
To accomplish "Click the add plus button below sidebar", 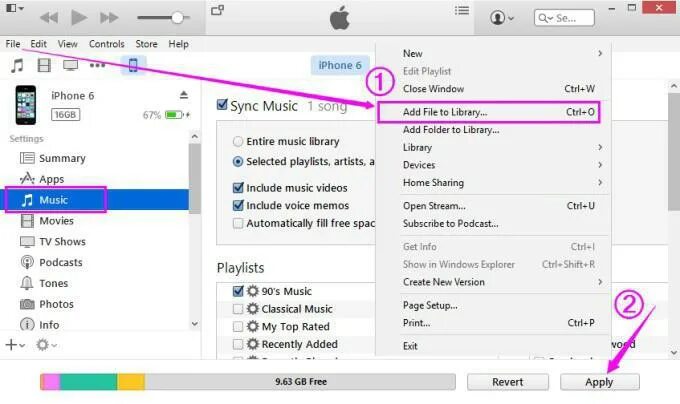I will 15,345.
